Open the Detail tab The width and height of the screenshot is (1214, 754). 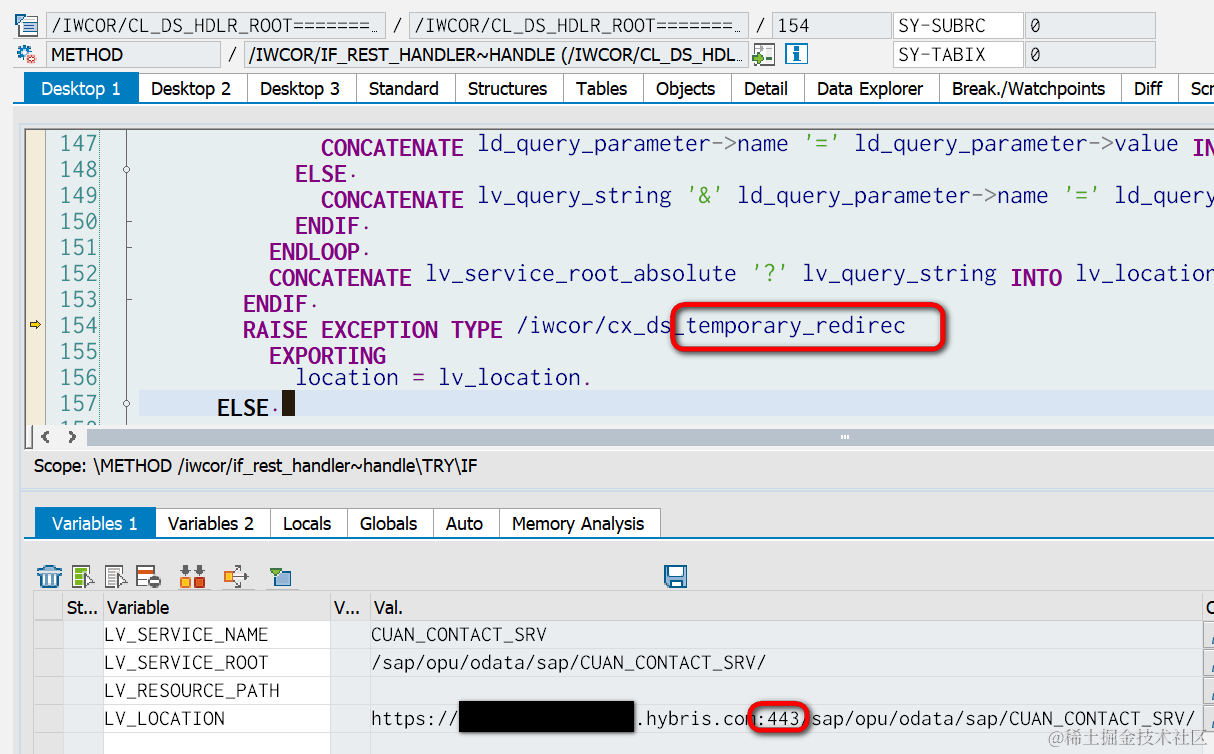point(766,88)
